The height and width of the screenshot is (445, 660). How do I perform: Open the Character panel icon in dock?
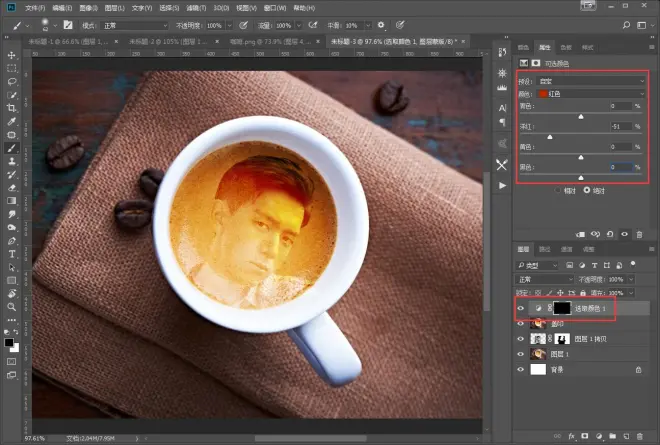(x=502, y=108)
